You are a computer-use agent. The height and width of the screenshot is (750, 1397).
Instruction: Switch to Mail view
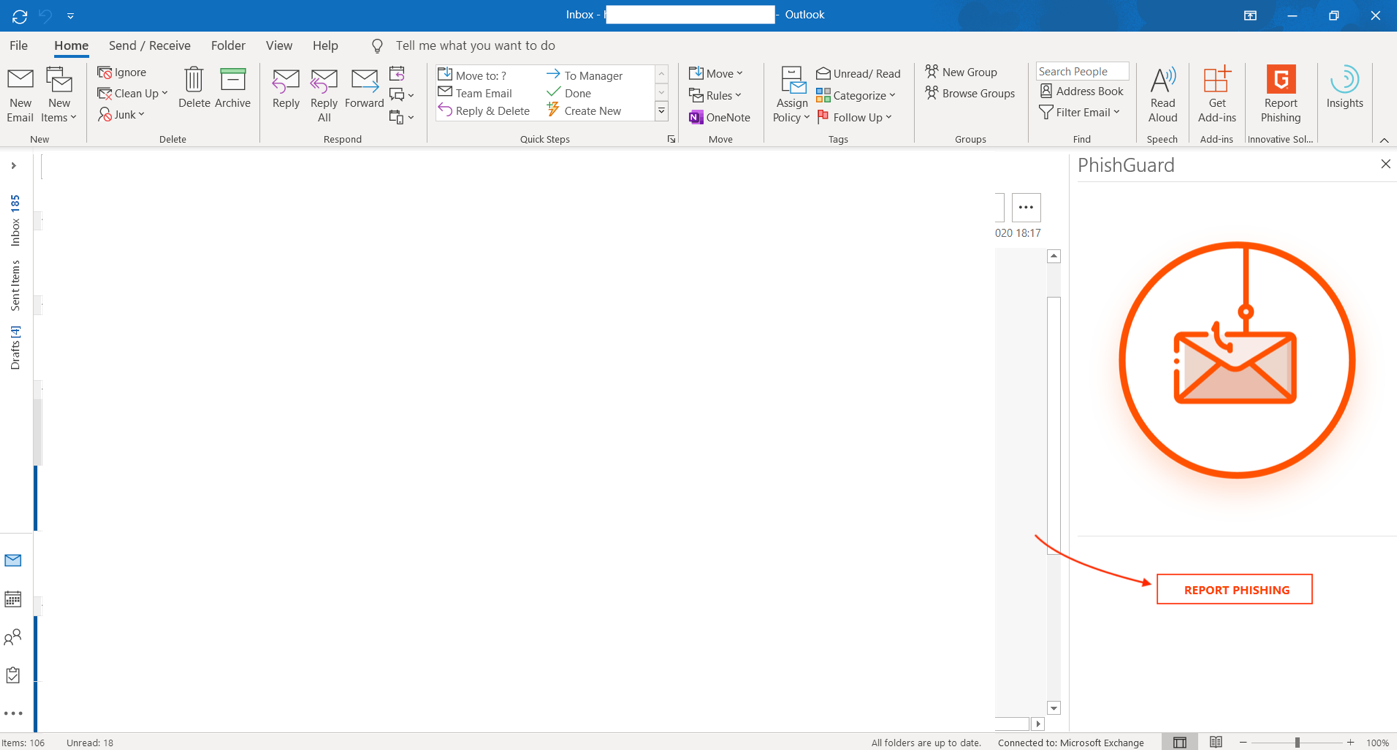click(13, 561)
